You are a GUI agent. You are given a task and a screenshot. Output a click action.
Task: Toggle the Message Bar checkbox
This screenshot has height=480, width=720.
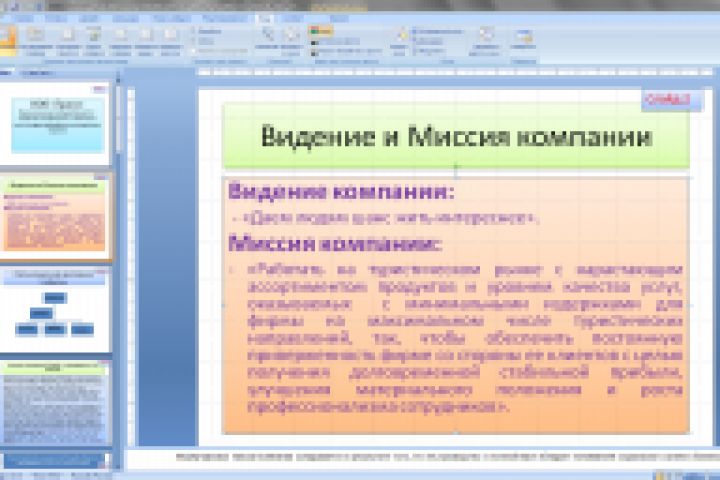click(x=219, y=51)
